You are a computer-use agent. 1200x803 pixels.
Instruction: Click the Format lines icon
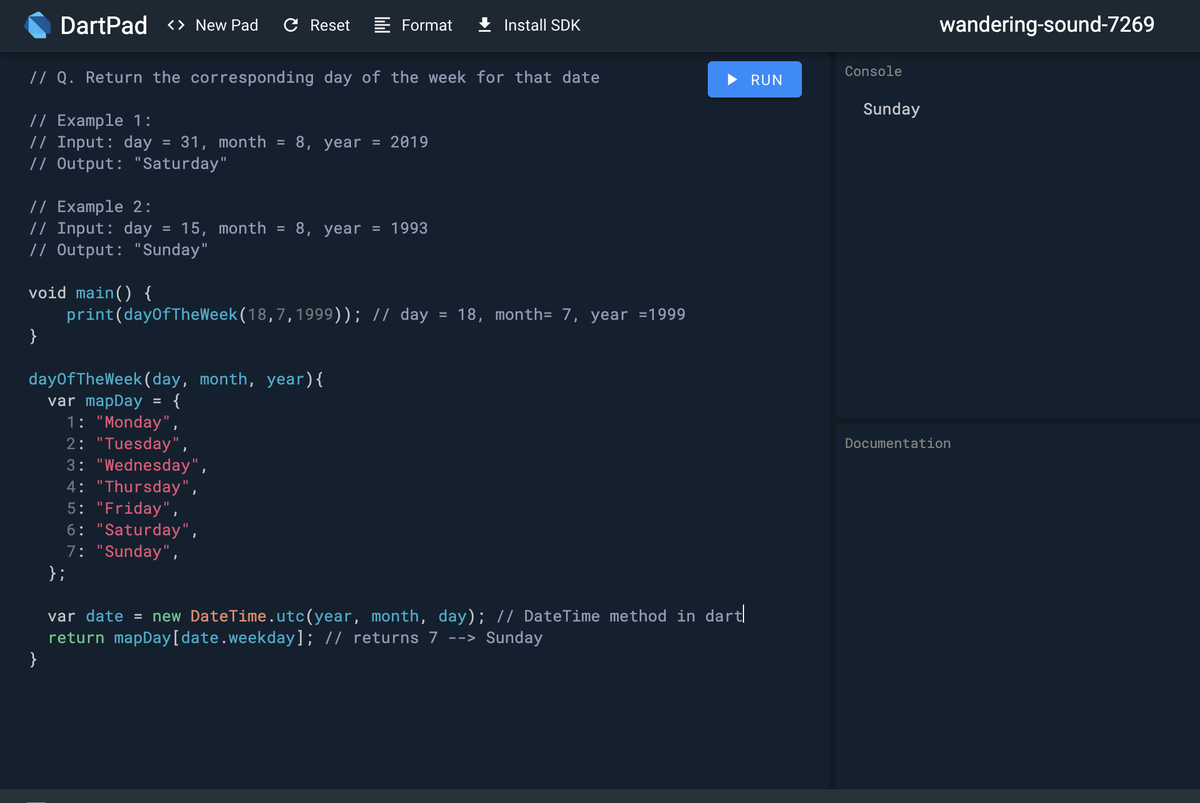(x=382, y=25)
